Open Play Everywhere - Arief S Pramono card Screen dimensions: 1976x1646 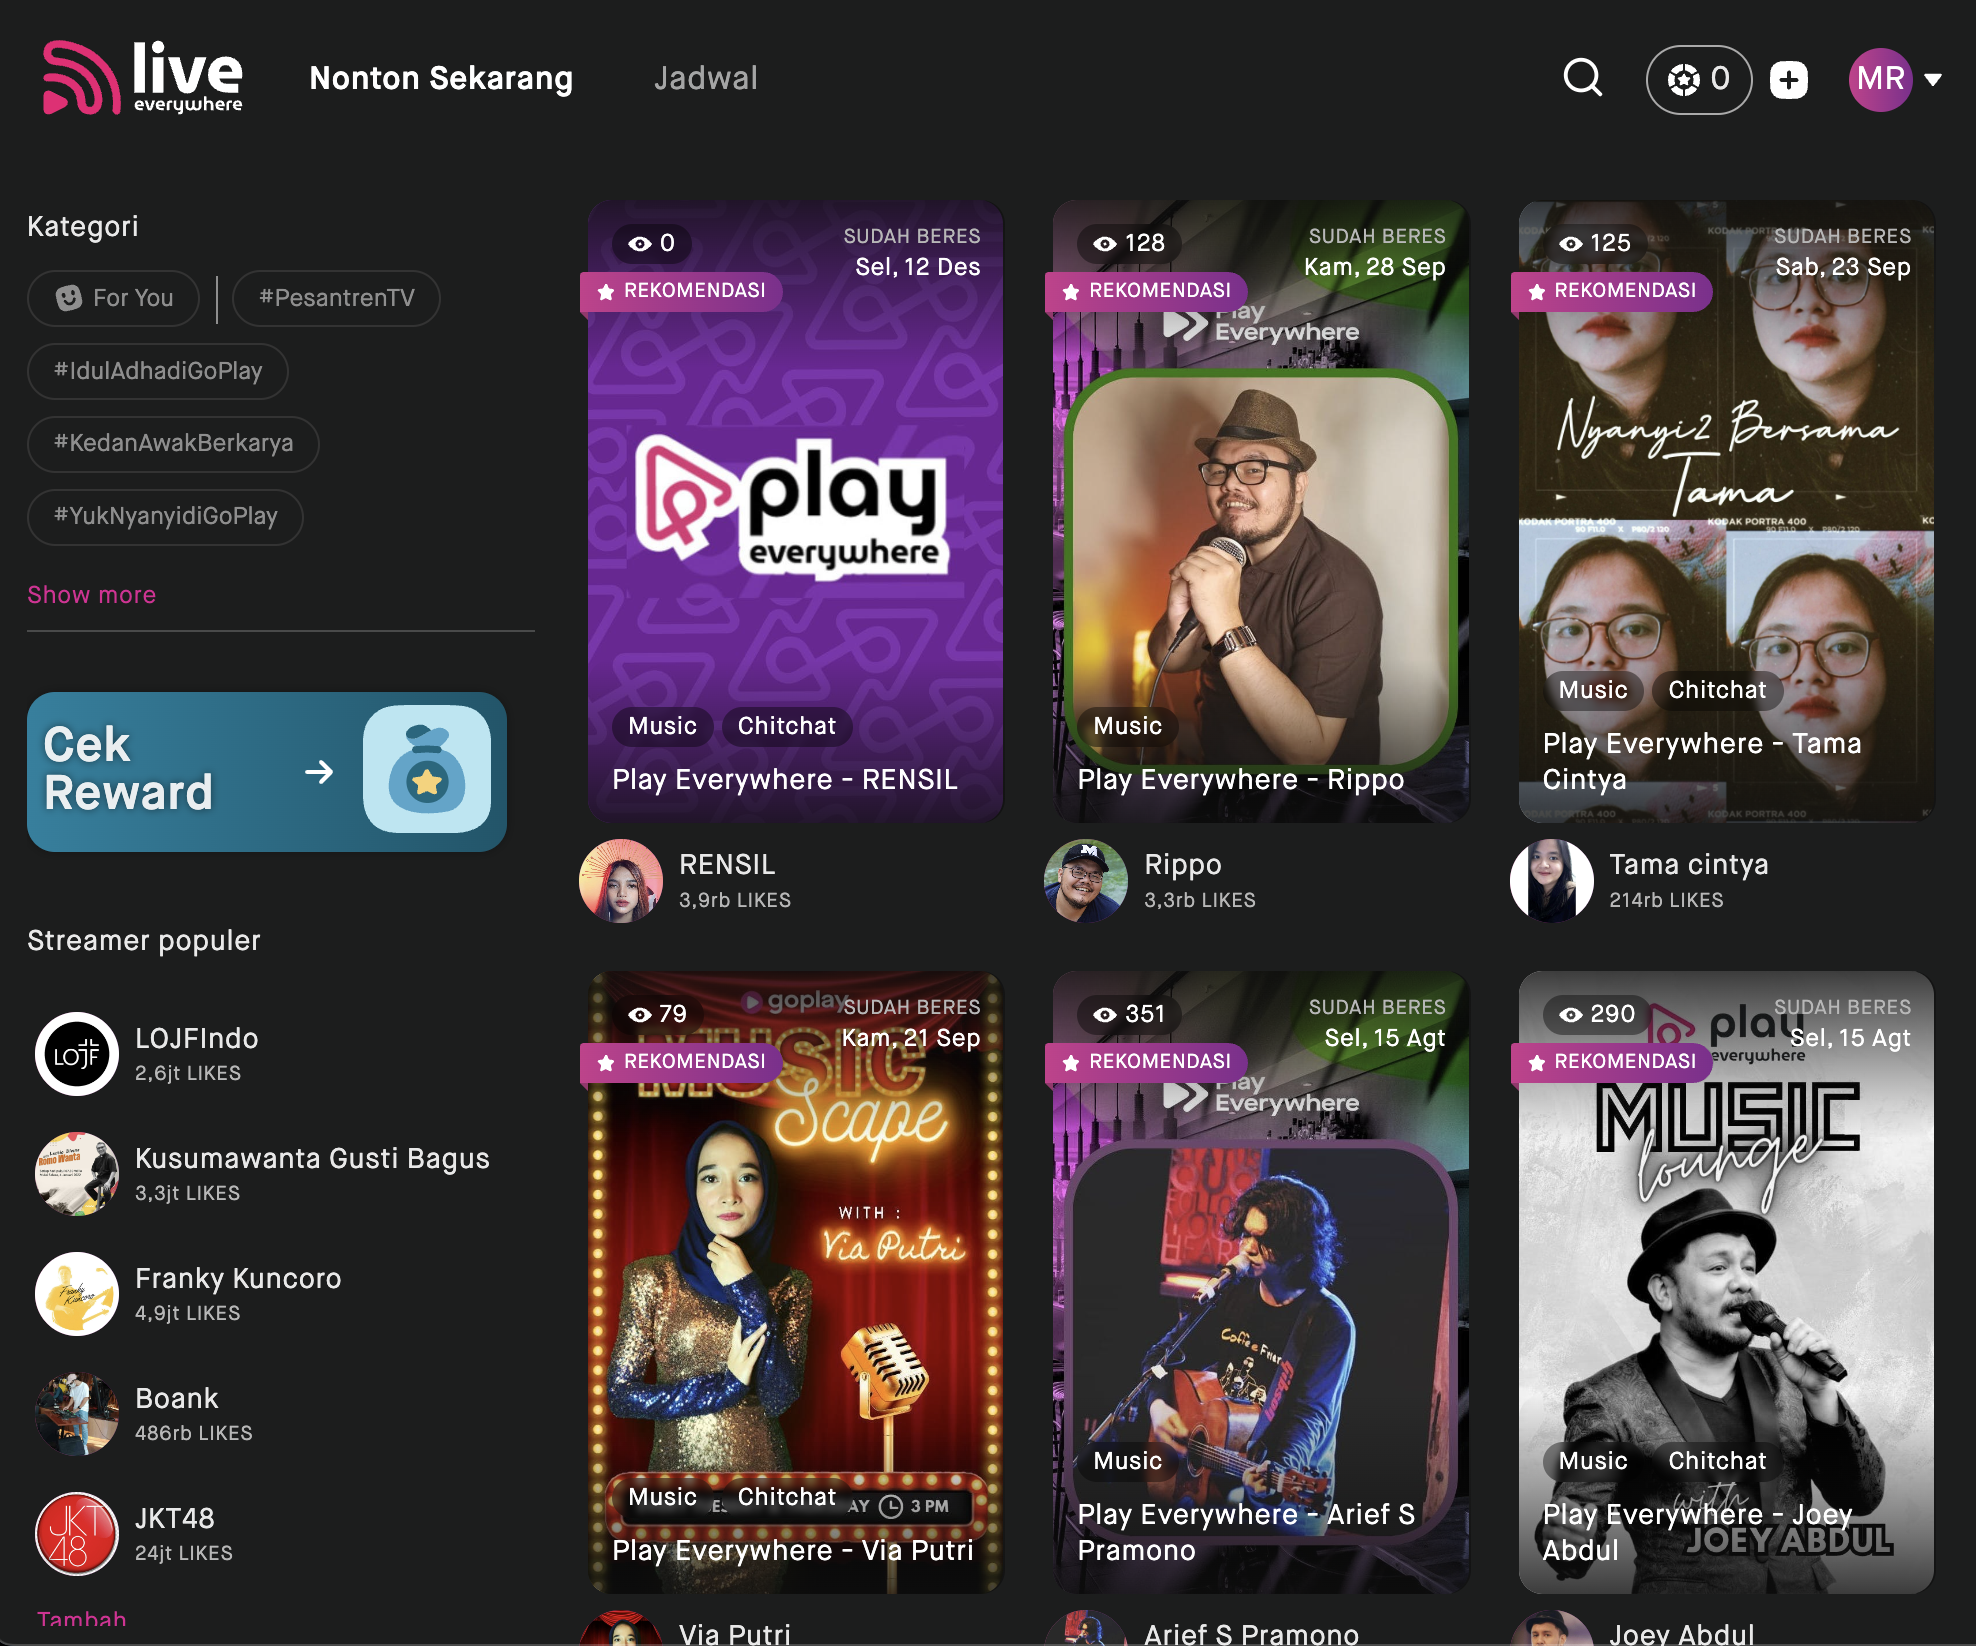point(1261,1282)
